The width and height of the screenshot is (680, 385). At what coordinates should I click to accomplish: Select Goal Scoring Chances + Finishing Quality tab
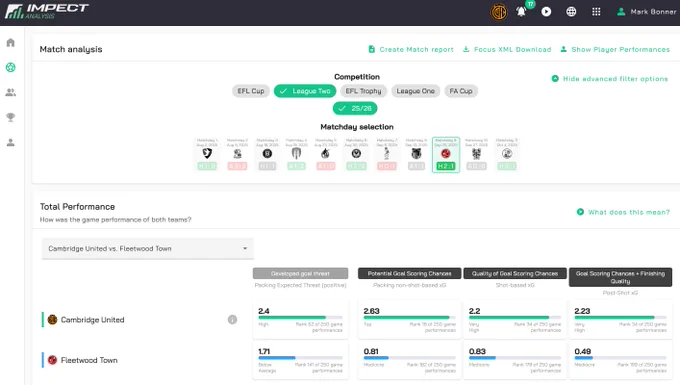click(620, 277)
